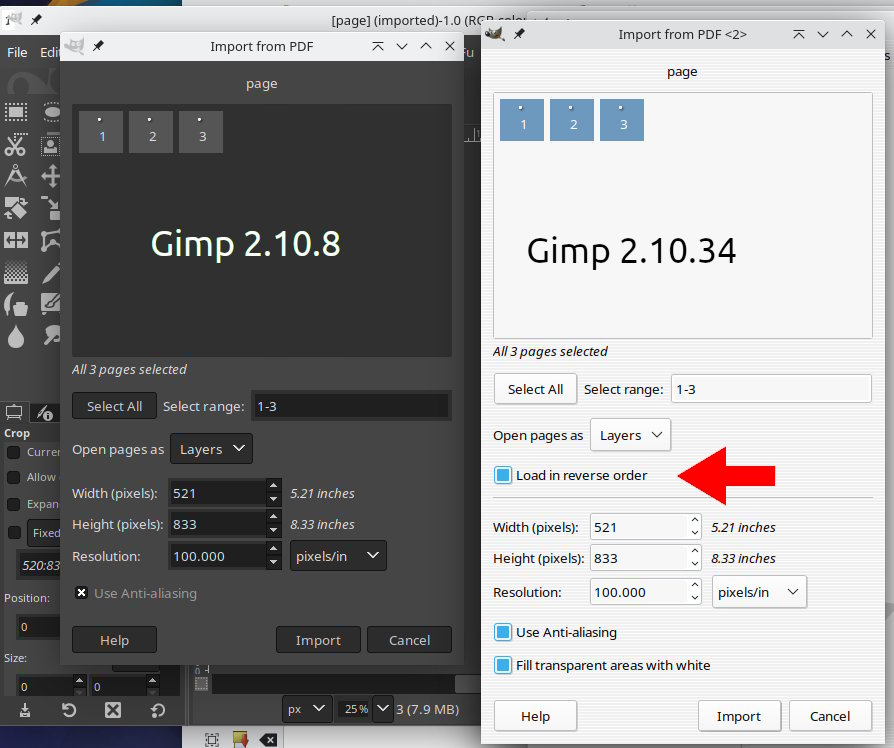Open Edit menu in GIMP window

49,52
